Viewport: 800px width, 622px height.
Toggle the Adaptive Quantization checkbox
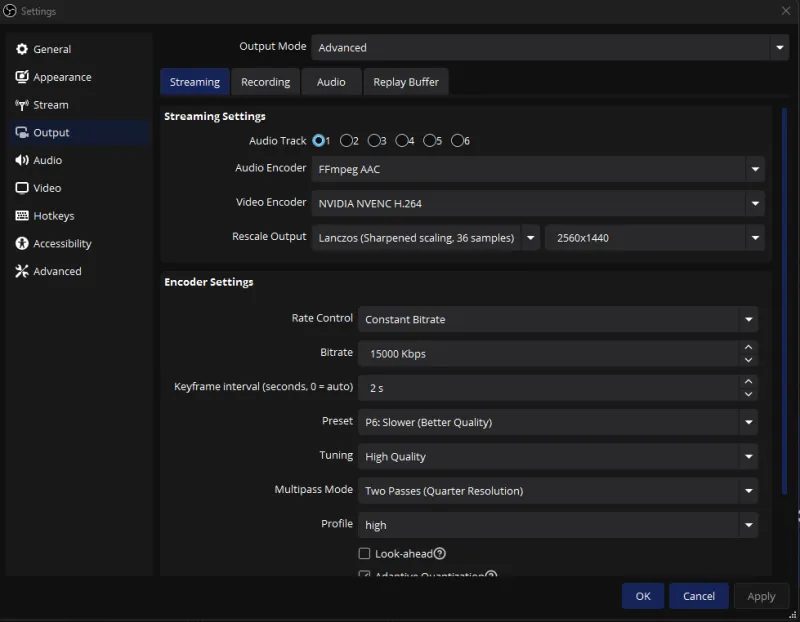tap(365, 575)
